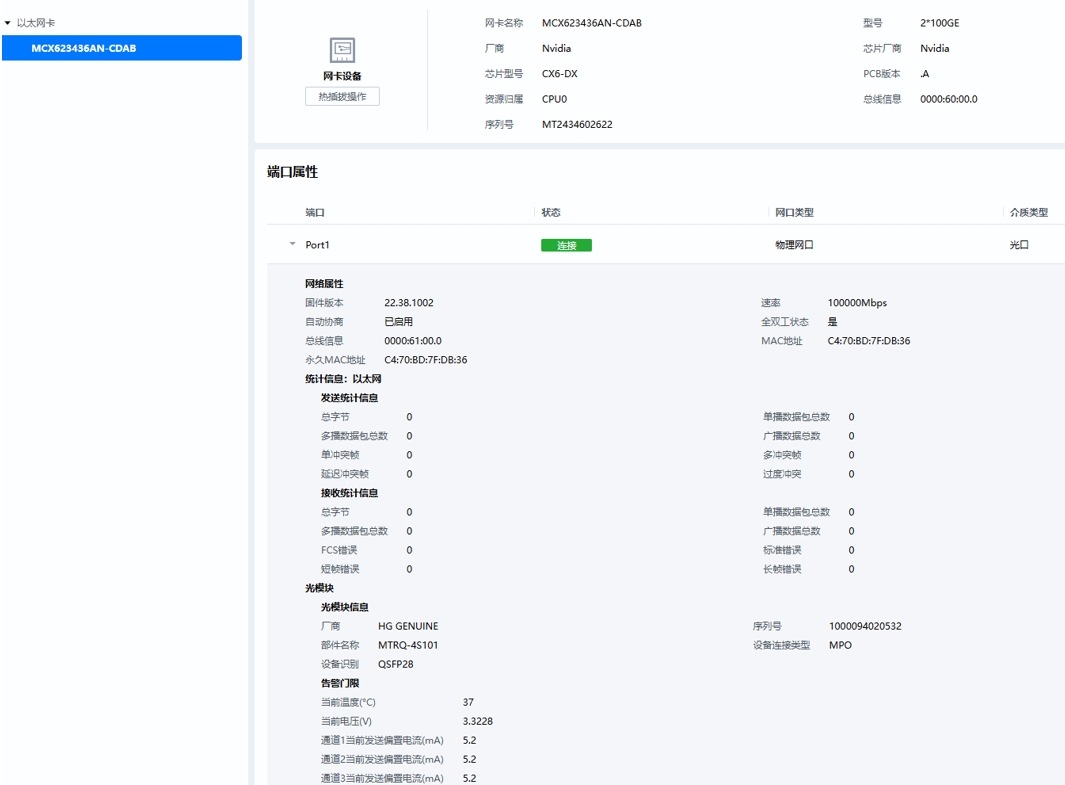Click the 状态 column header
This screenshot has height=785, width=1065.
pos(551,213)
